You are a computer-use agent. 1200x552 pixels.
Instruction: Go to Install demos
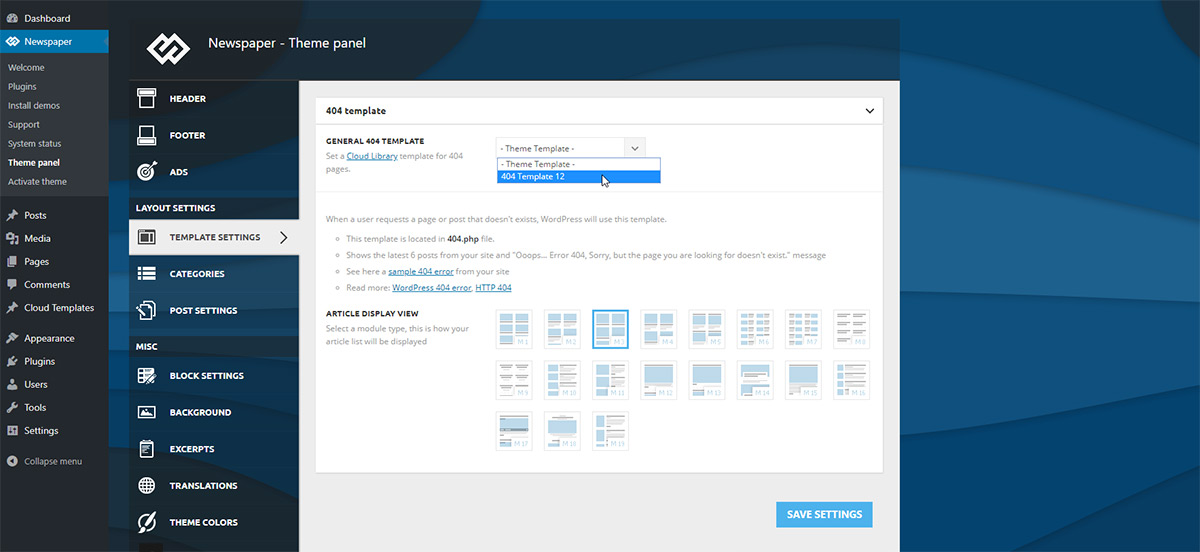coord(34,106)
